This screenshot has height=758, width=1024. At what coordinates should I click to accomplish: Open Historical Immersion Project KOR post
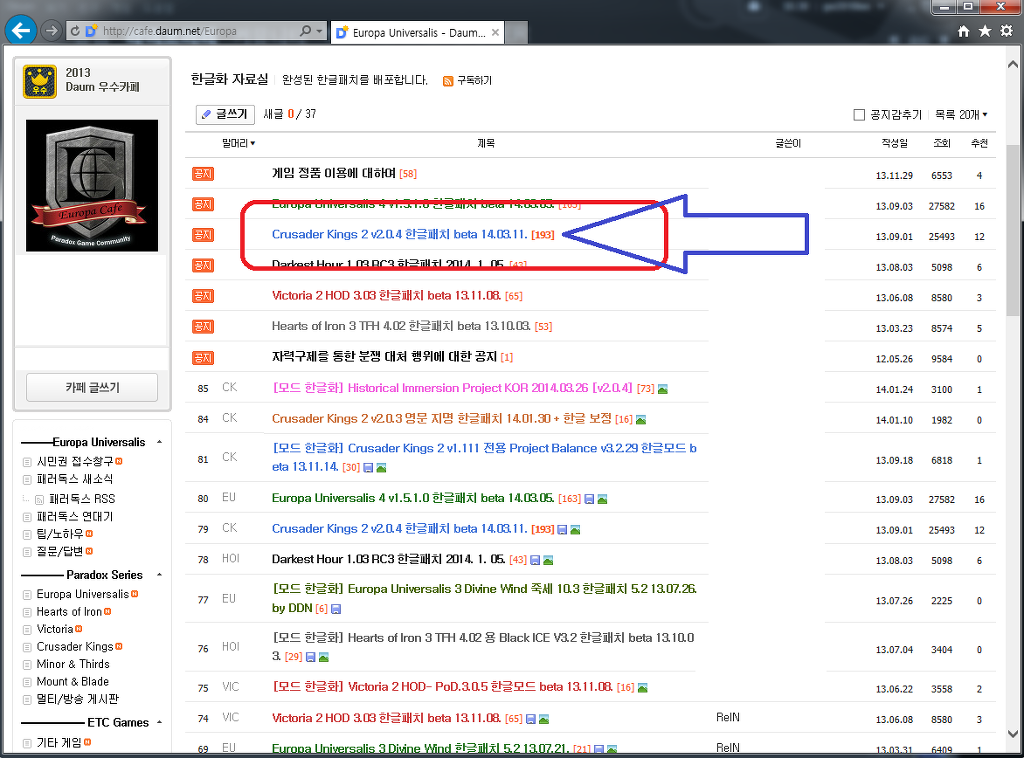click(x=452, y=388)
